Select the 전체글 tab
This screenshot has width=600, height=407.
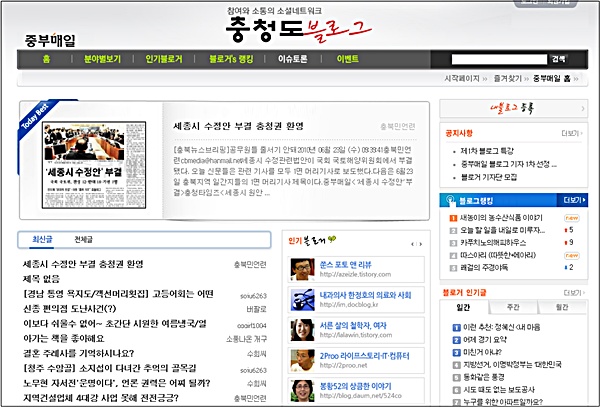(x=83, y=239)
